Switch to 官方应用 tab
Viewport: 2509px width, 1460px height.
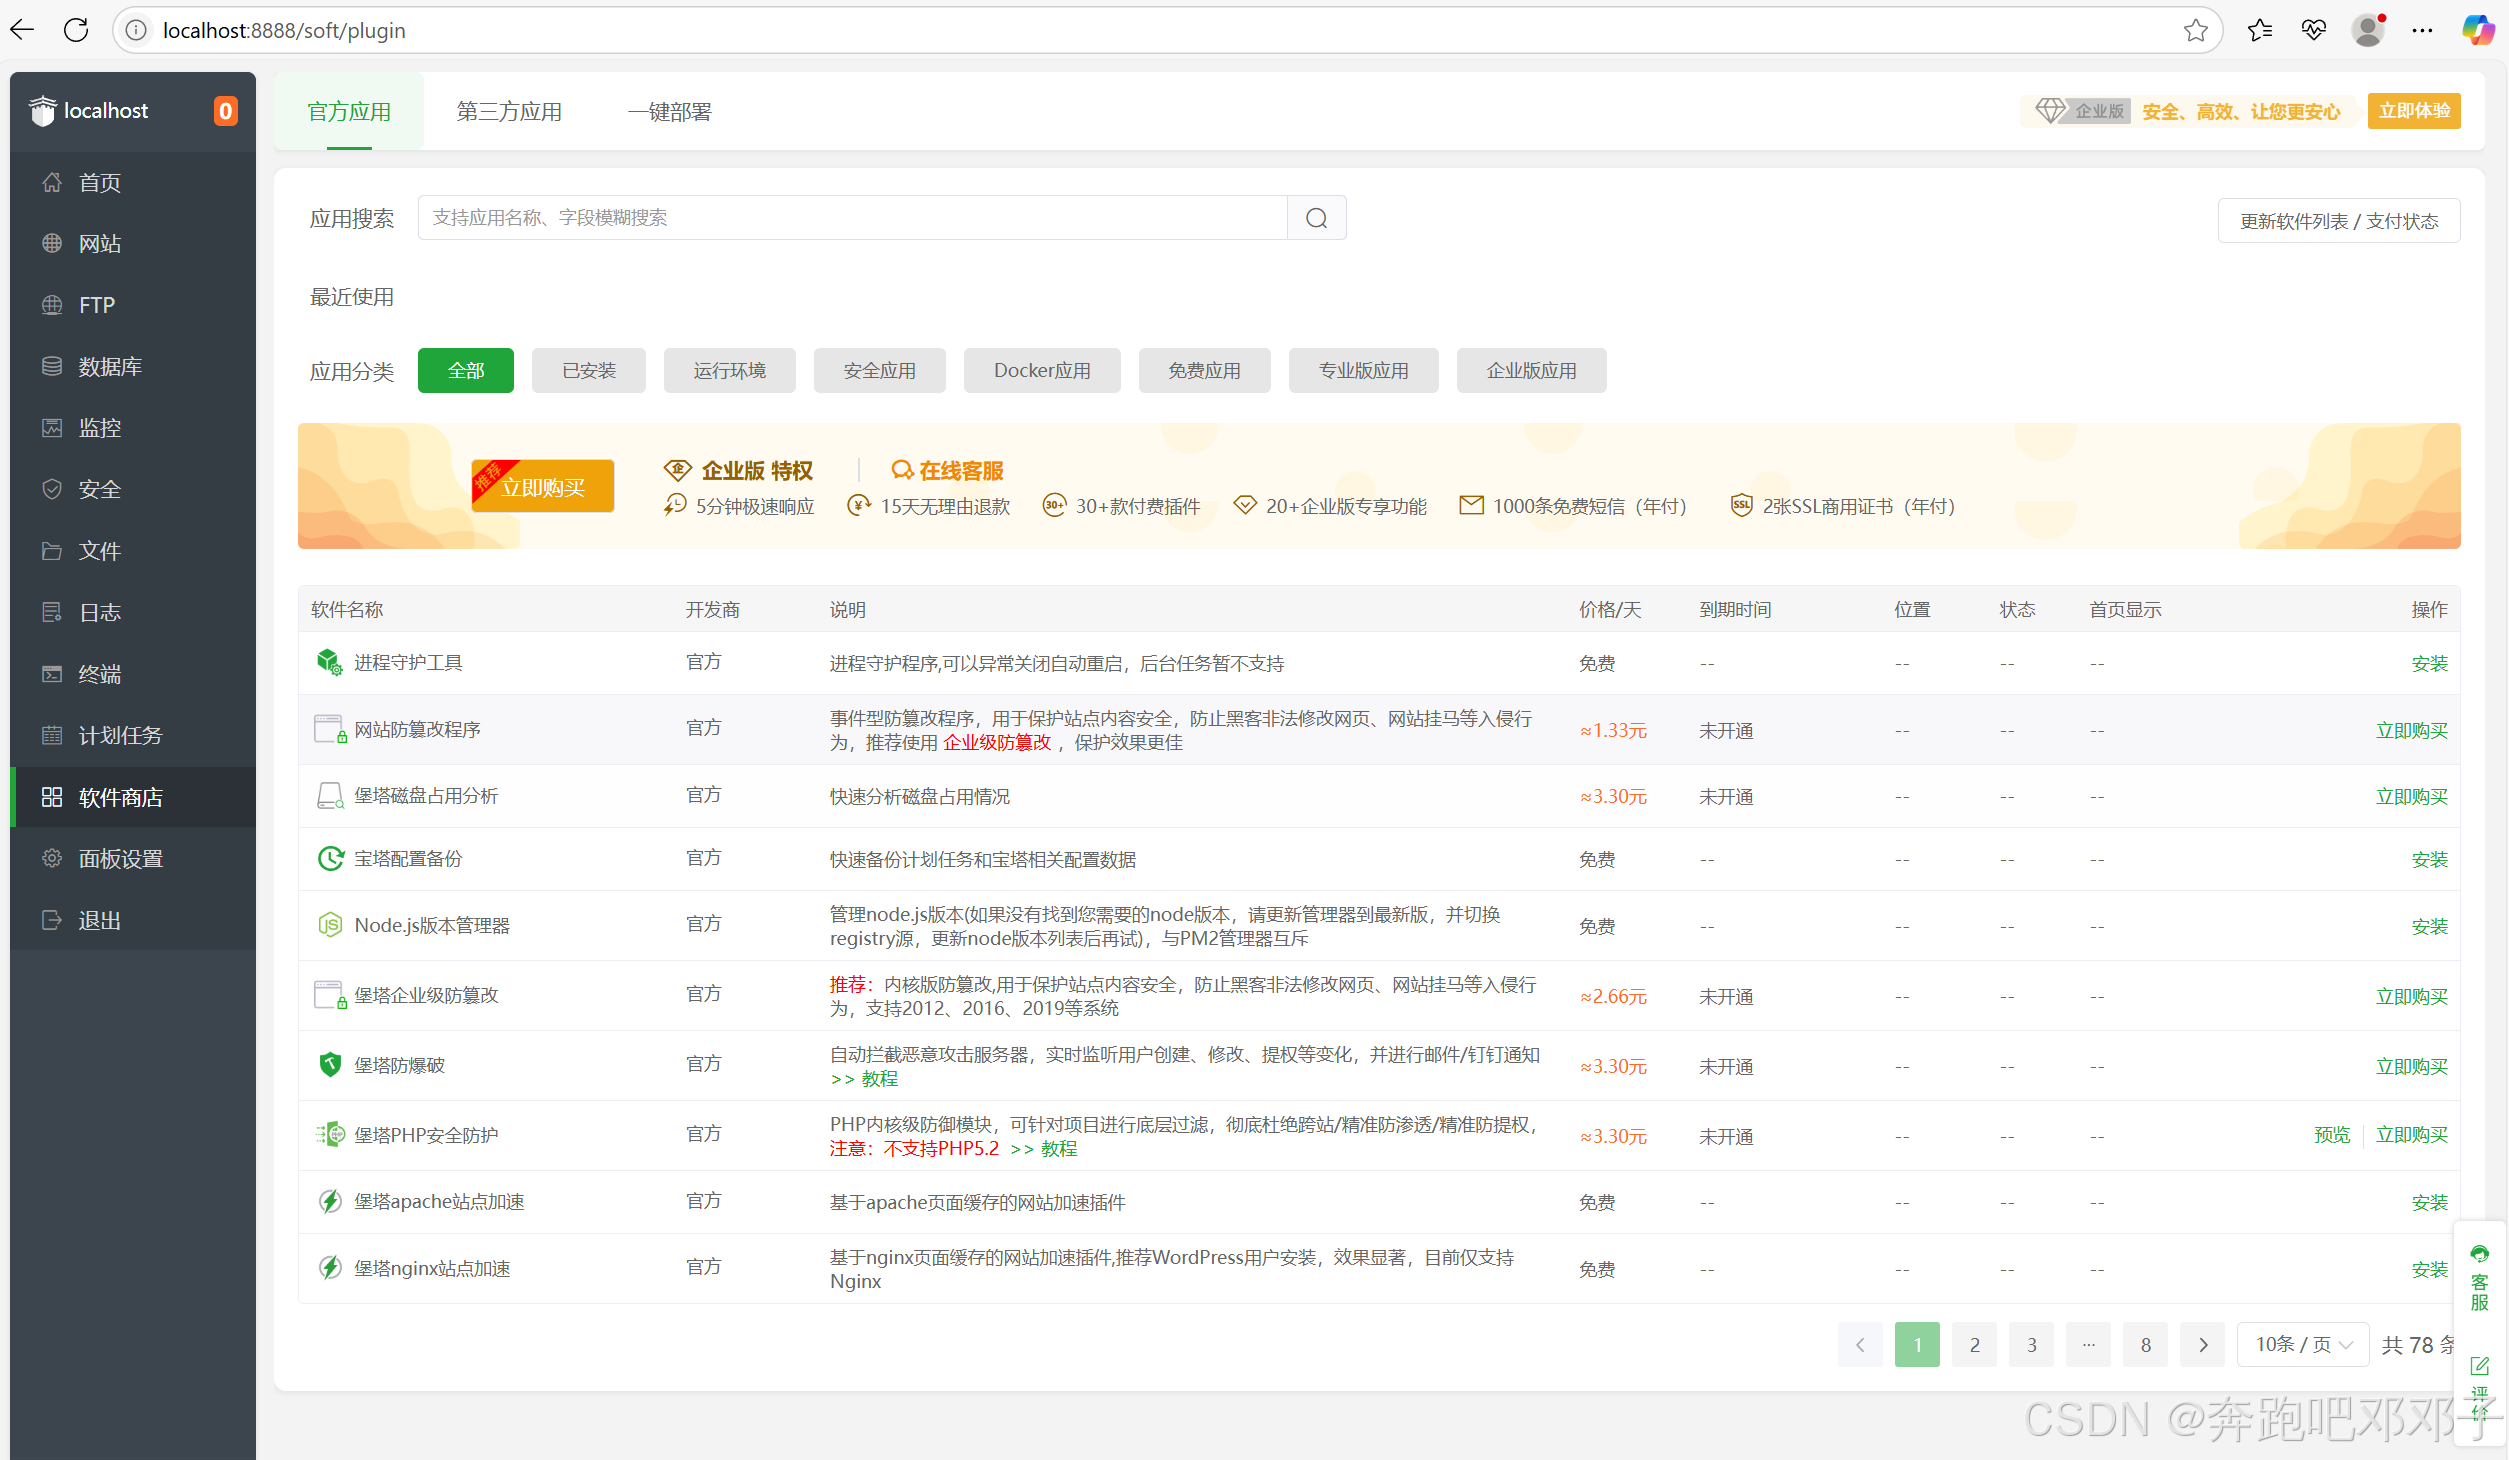point(349,112)
